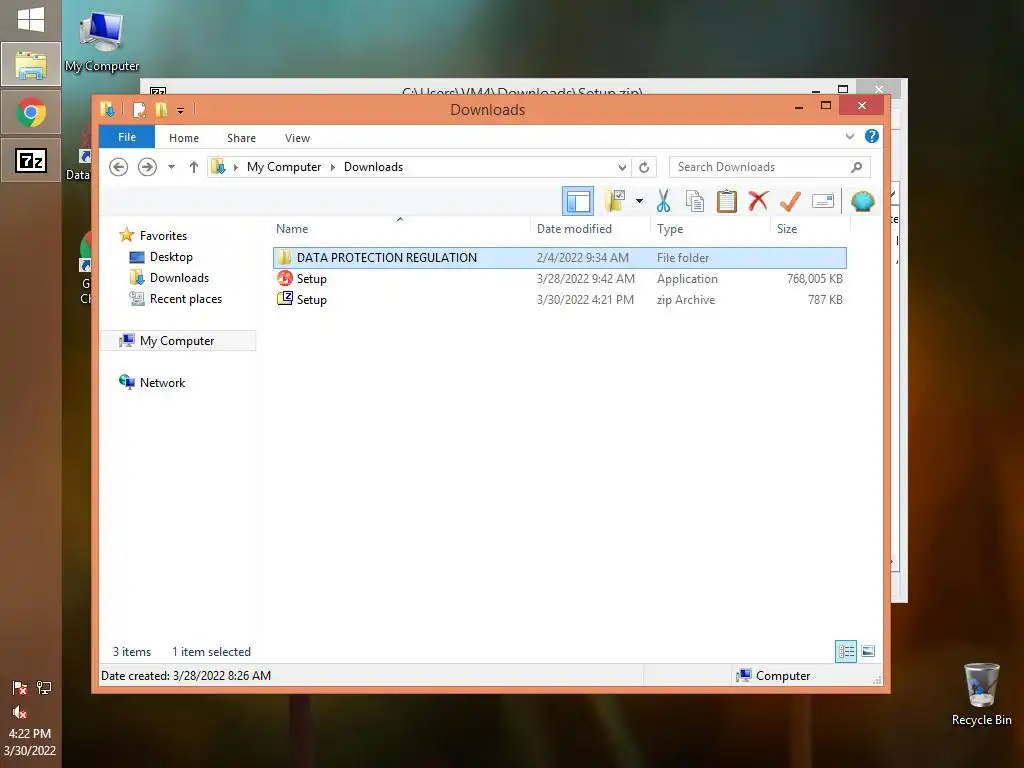1024x768 pixels.
Task: Select Favorites in the navigation pane
Action: [163, 236]
